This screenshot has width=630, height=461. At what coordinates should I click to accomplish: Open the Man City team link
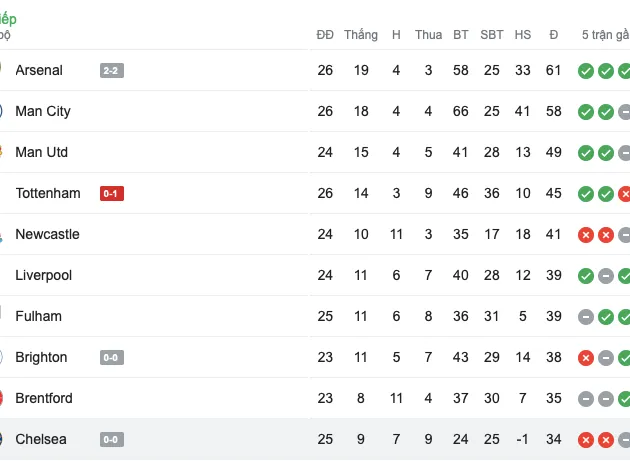point(43,112)
